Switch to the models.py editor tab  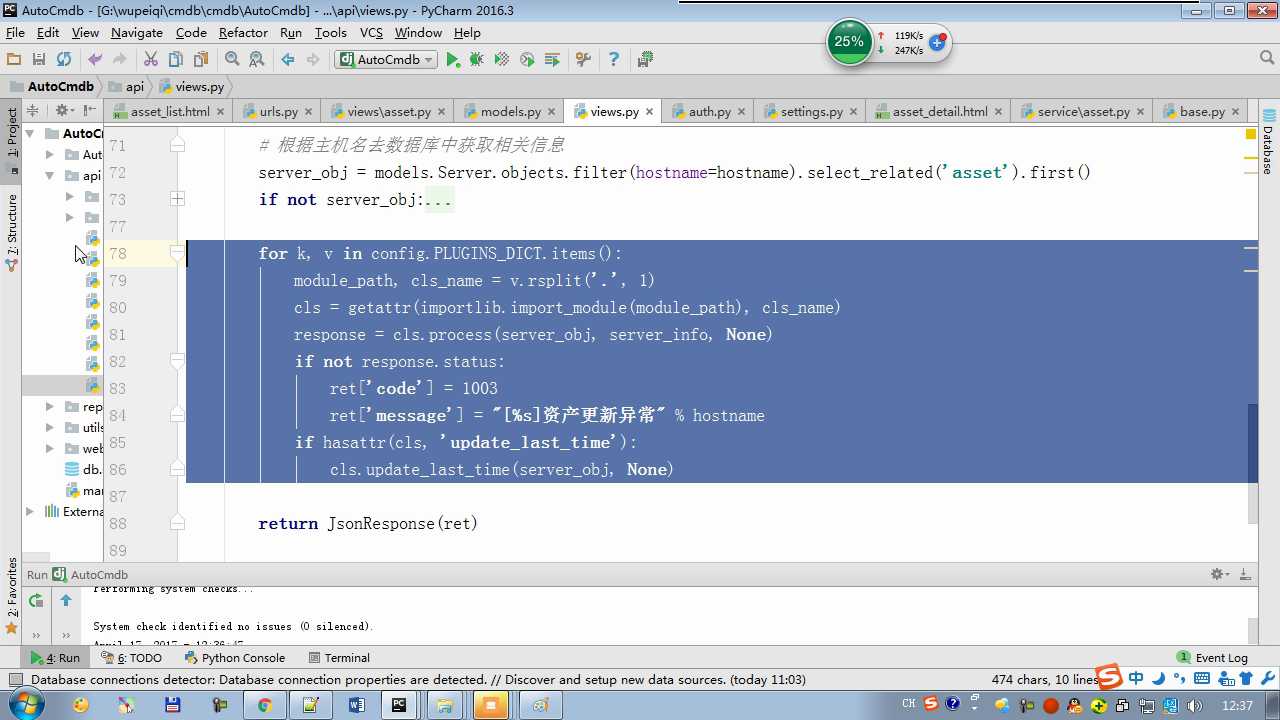(510, 112)
